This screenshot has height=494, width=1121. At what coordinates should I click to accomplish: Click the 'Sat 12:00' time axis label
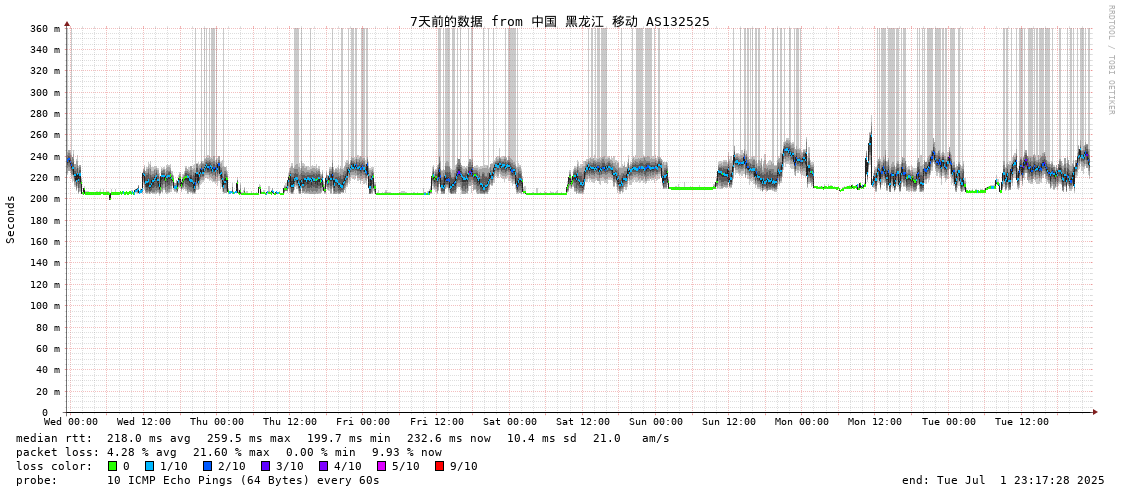[x=583, y=422]
